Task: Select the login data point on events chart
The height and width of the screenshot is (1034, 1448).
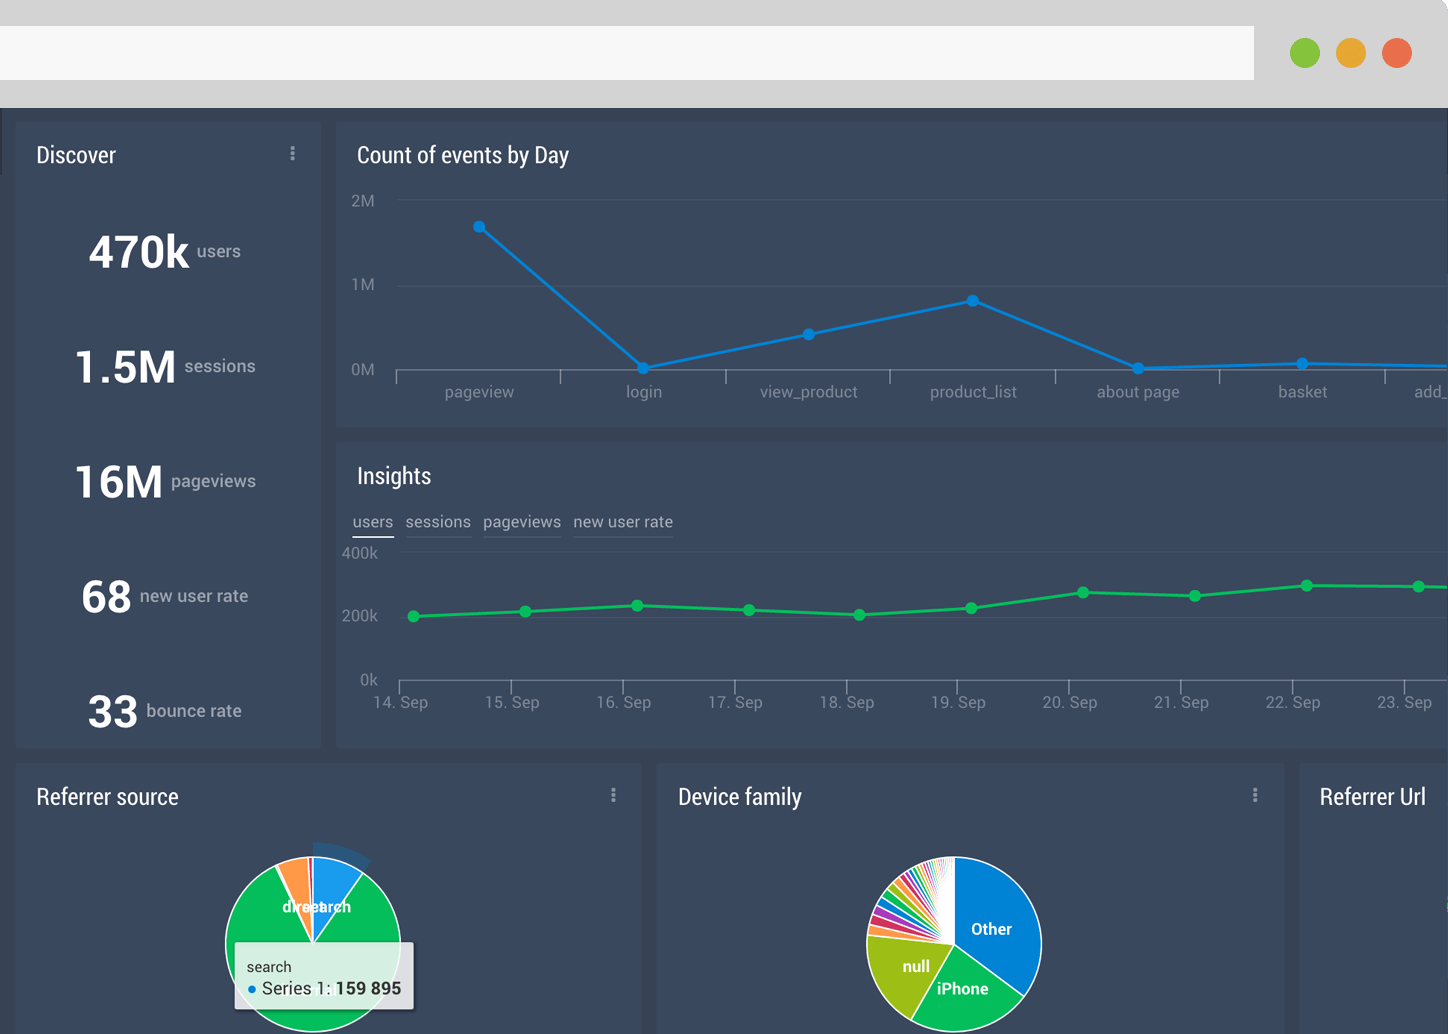Action: click(644, 368)
